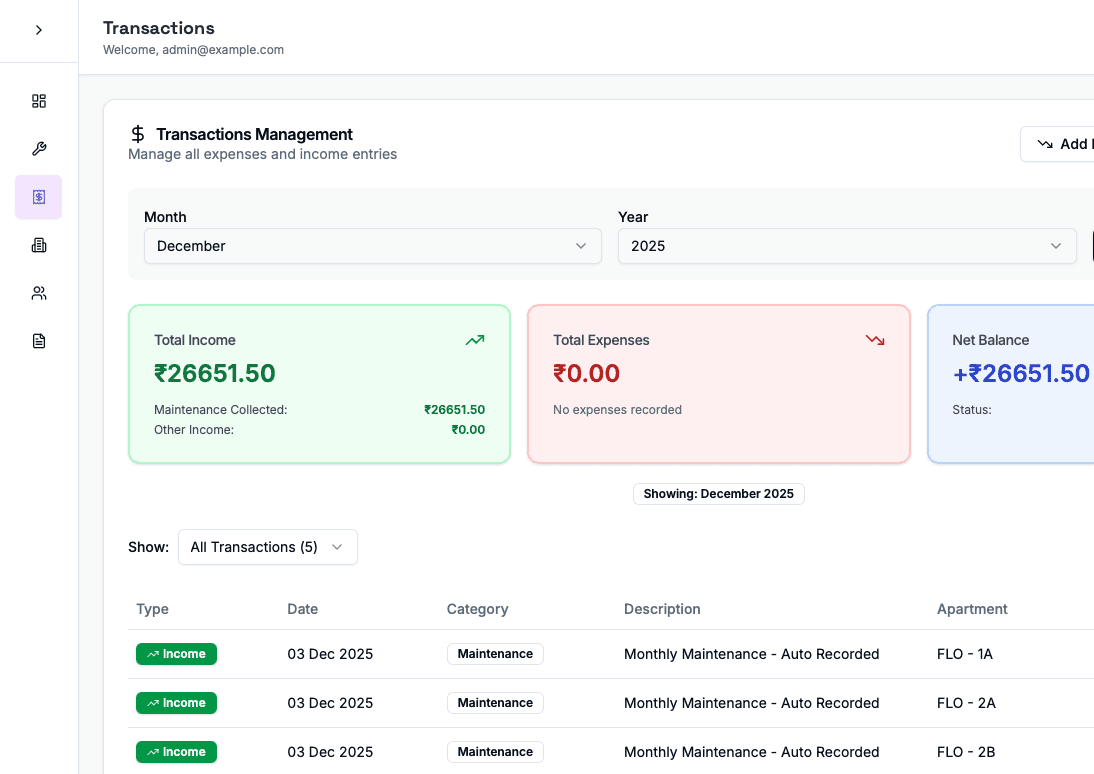Open the Dashboard grid icon in sidebar
The image size is (1094, 774).
click(x=38, y=101)
